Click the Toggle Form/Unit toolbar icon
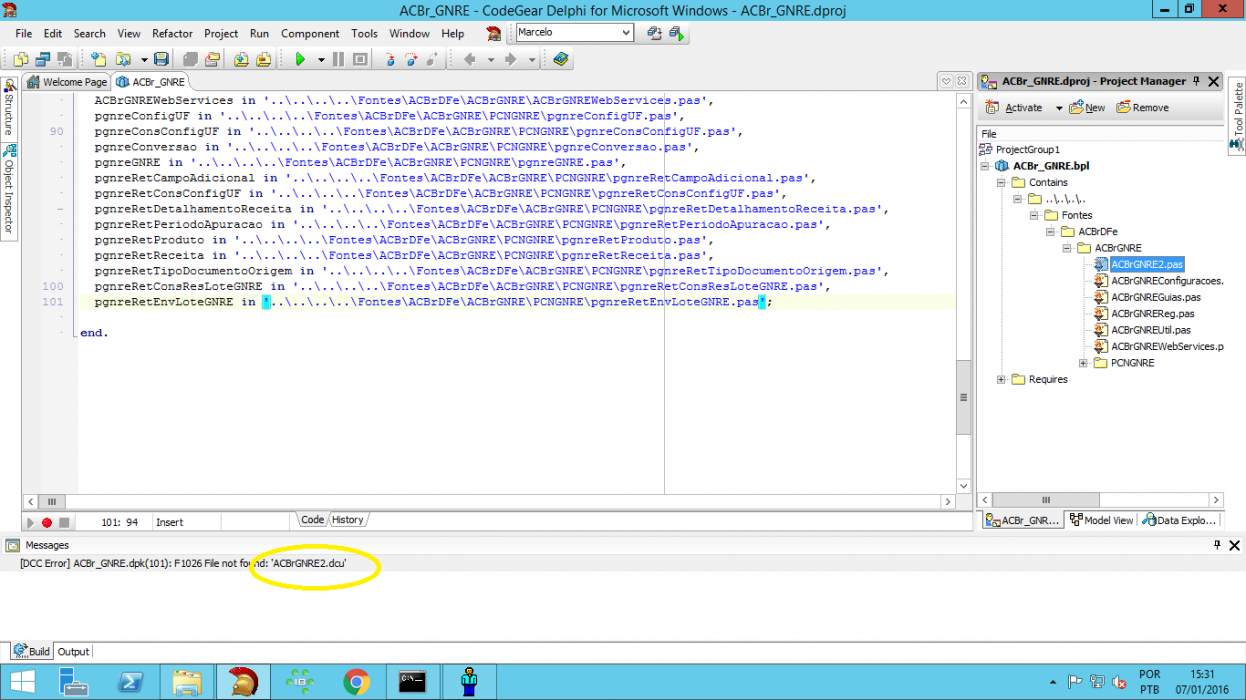 click(x=65, y=59)
